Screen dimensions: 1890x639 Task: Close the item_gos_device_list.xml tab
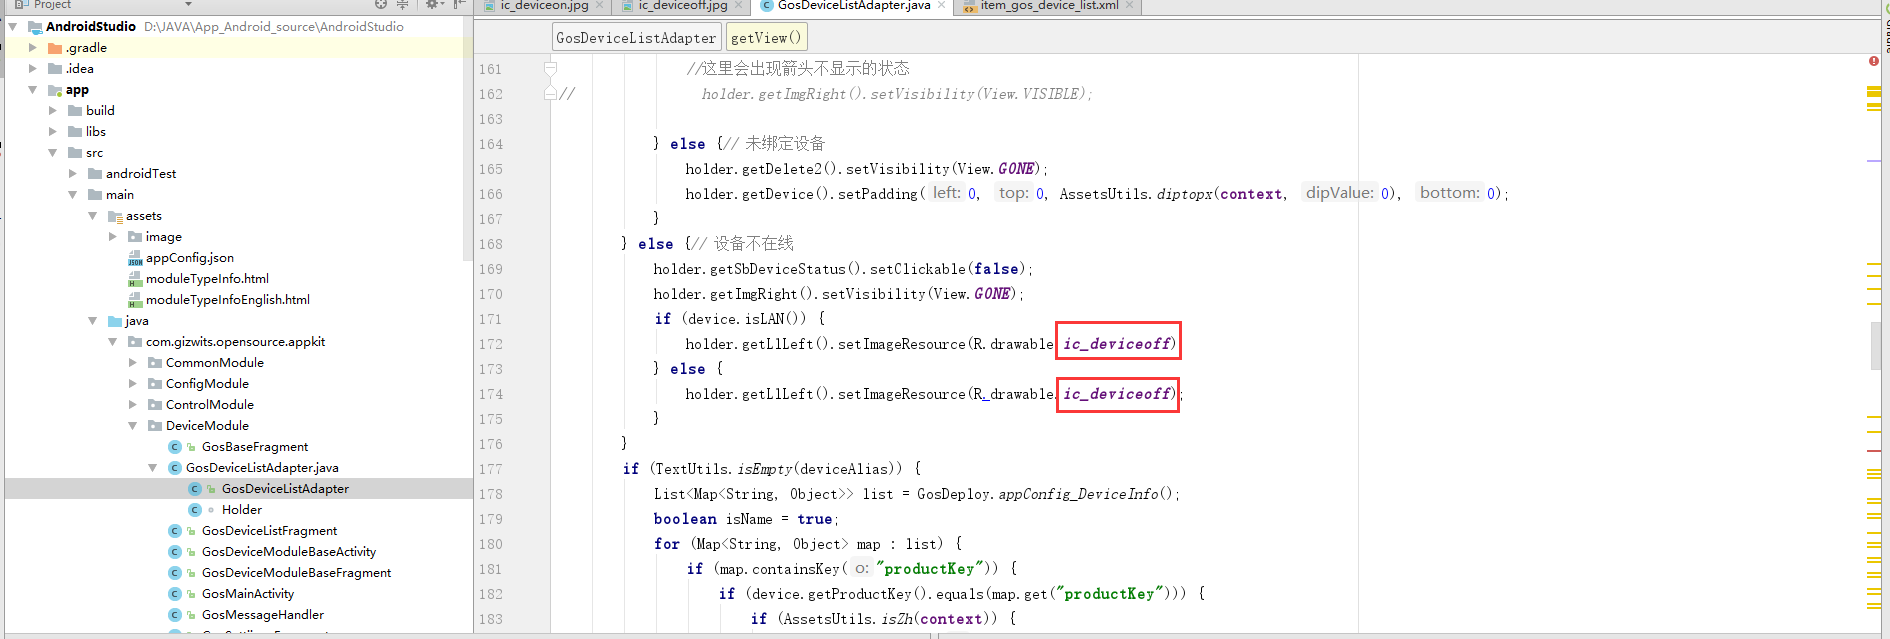tap(1129, 5)
